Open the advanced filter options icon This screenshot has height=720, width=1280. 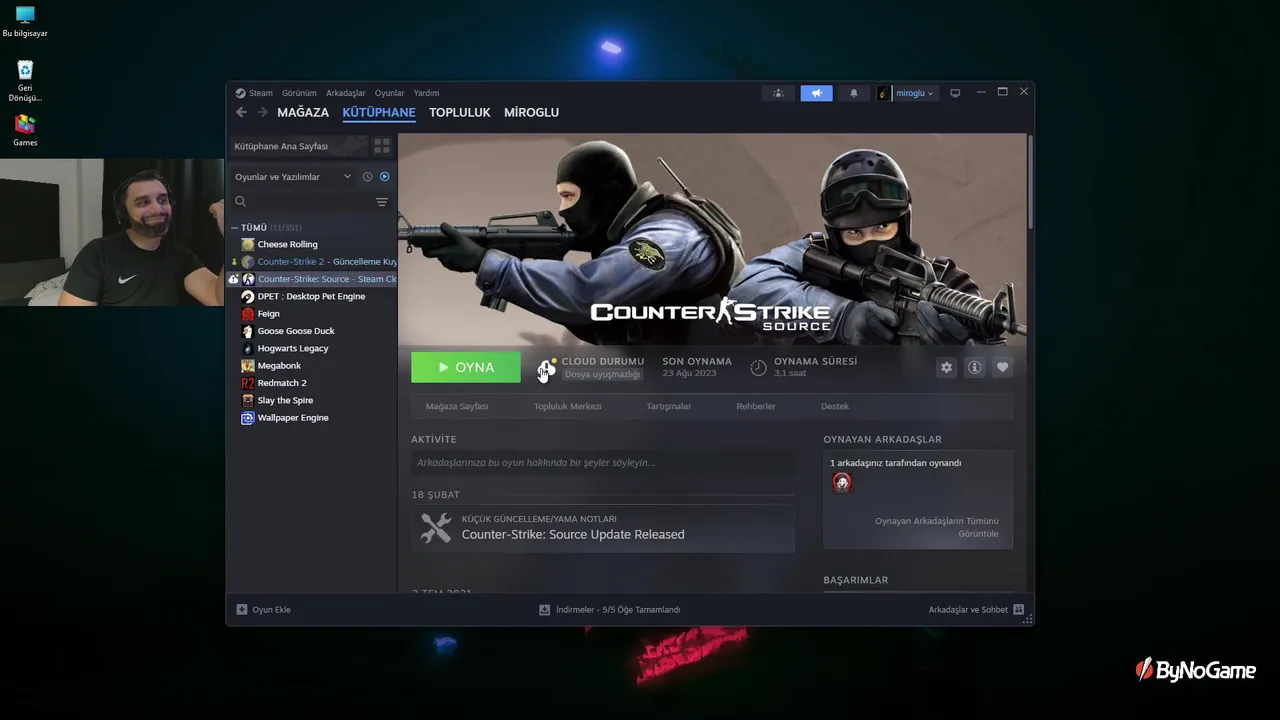click(381, 202)
